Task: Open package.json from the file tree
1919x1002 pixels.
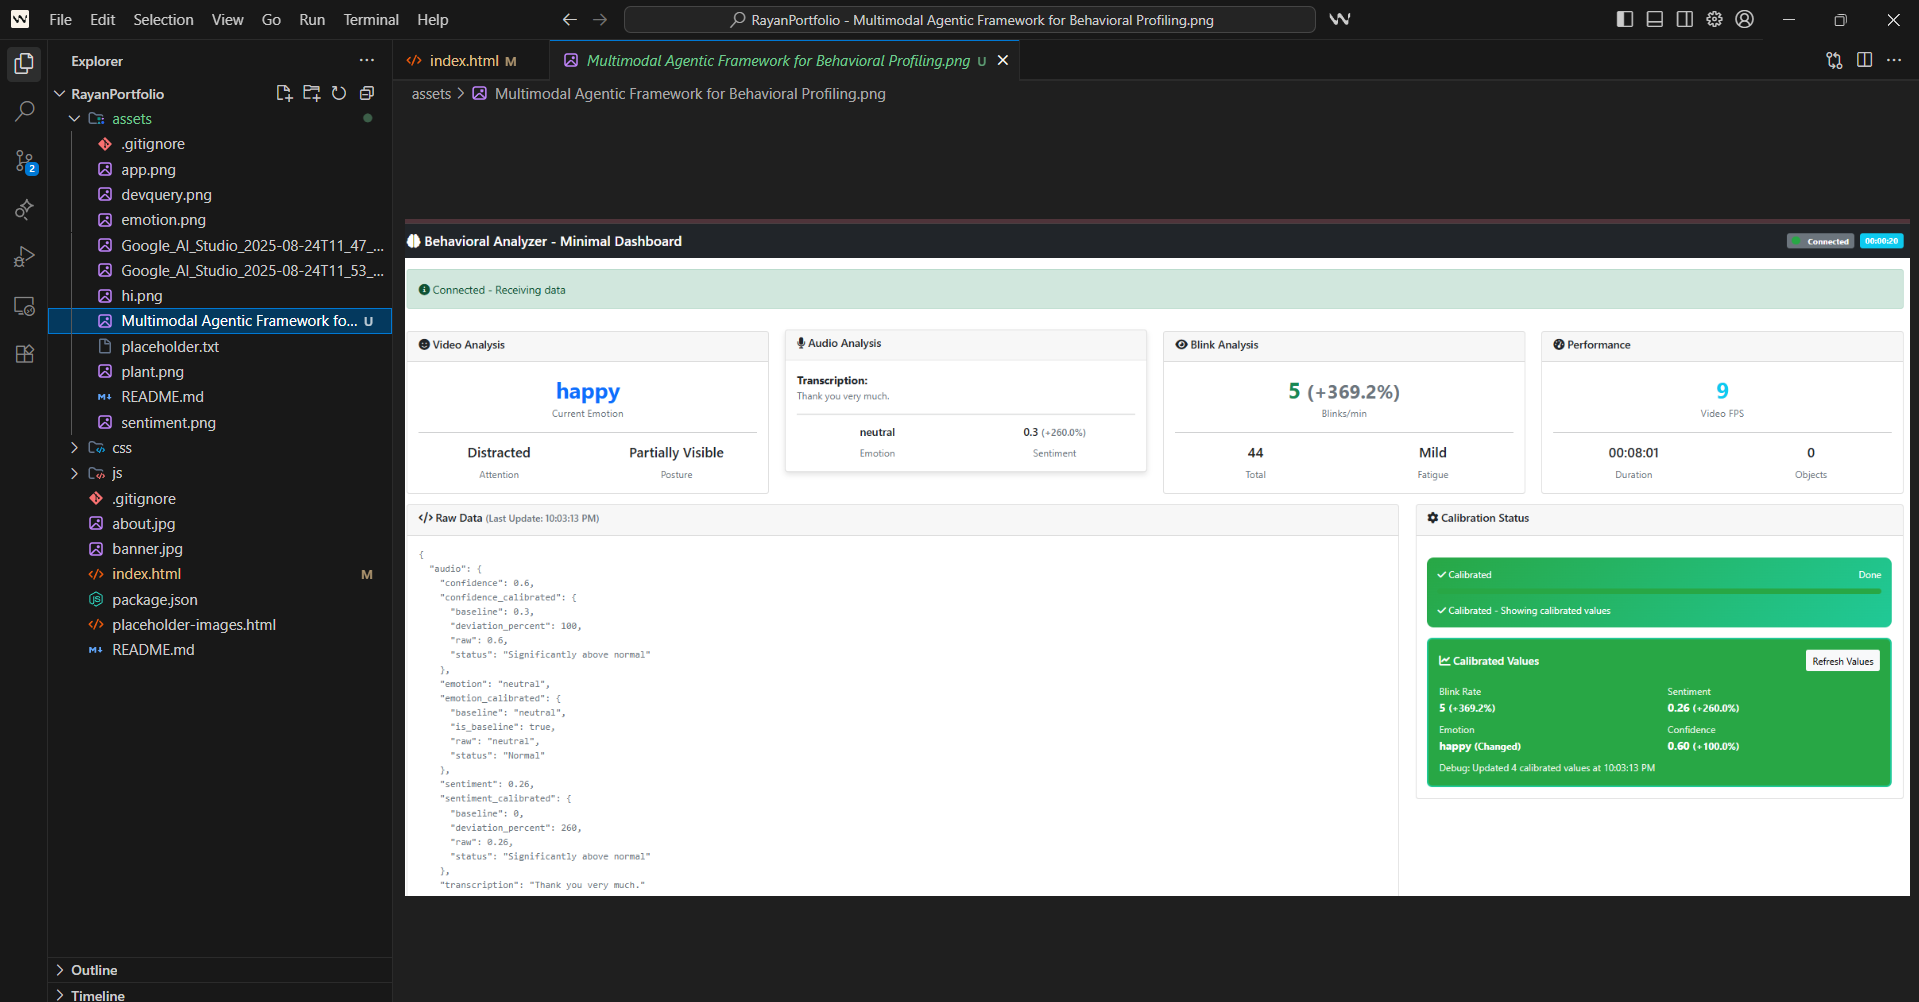Action: (154, 600)
